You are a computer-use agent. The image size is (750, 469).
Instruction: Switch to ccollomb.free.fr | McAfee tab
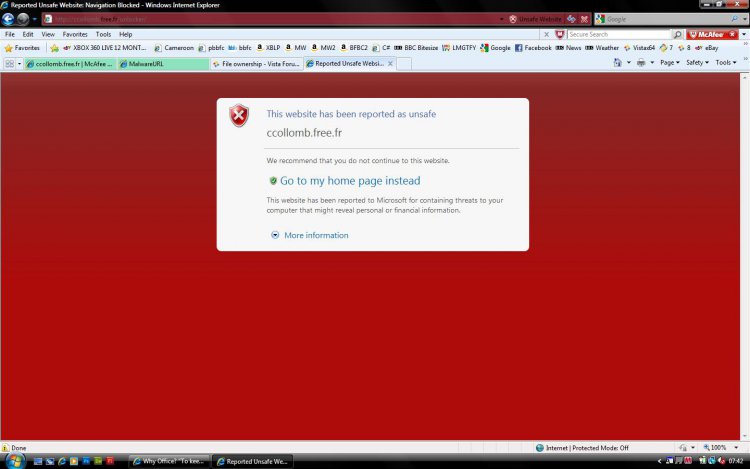point(70,64)
